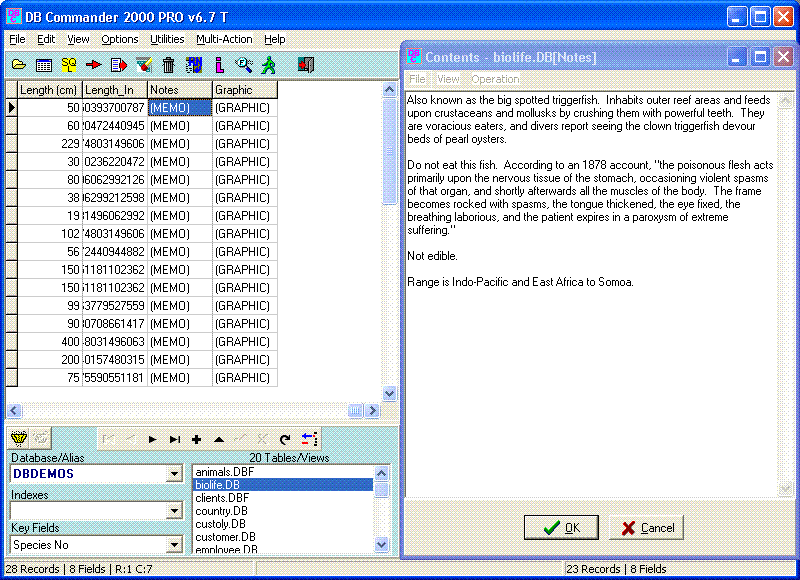Click the trash can icon
The image size is (800, 580).
pos(168,65)
